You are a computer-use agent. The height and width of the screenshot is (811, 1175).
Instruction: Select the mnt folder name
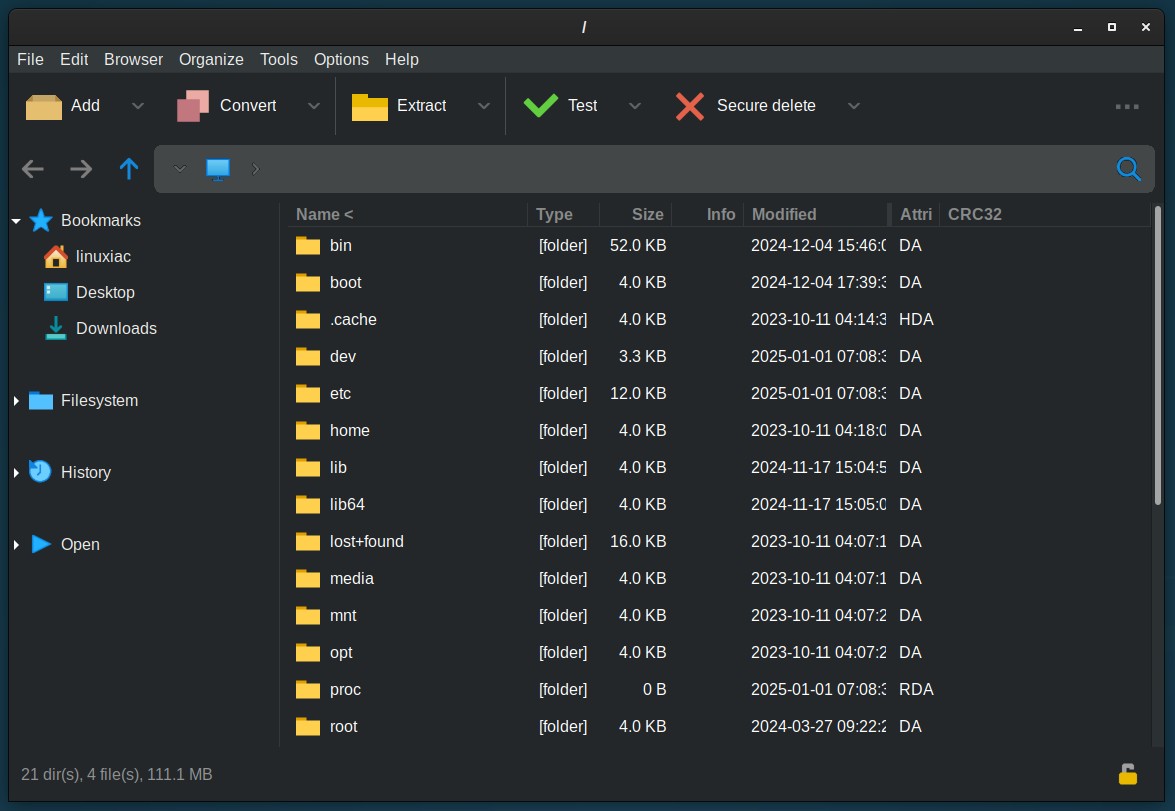click(342, 615)
